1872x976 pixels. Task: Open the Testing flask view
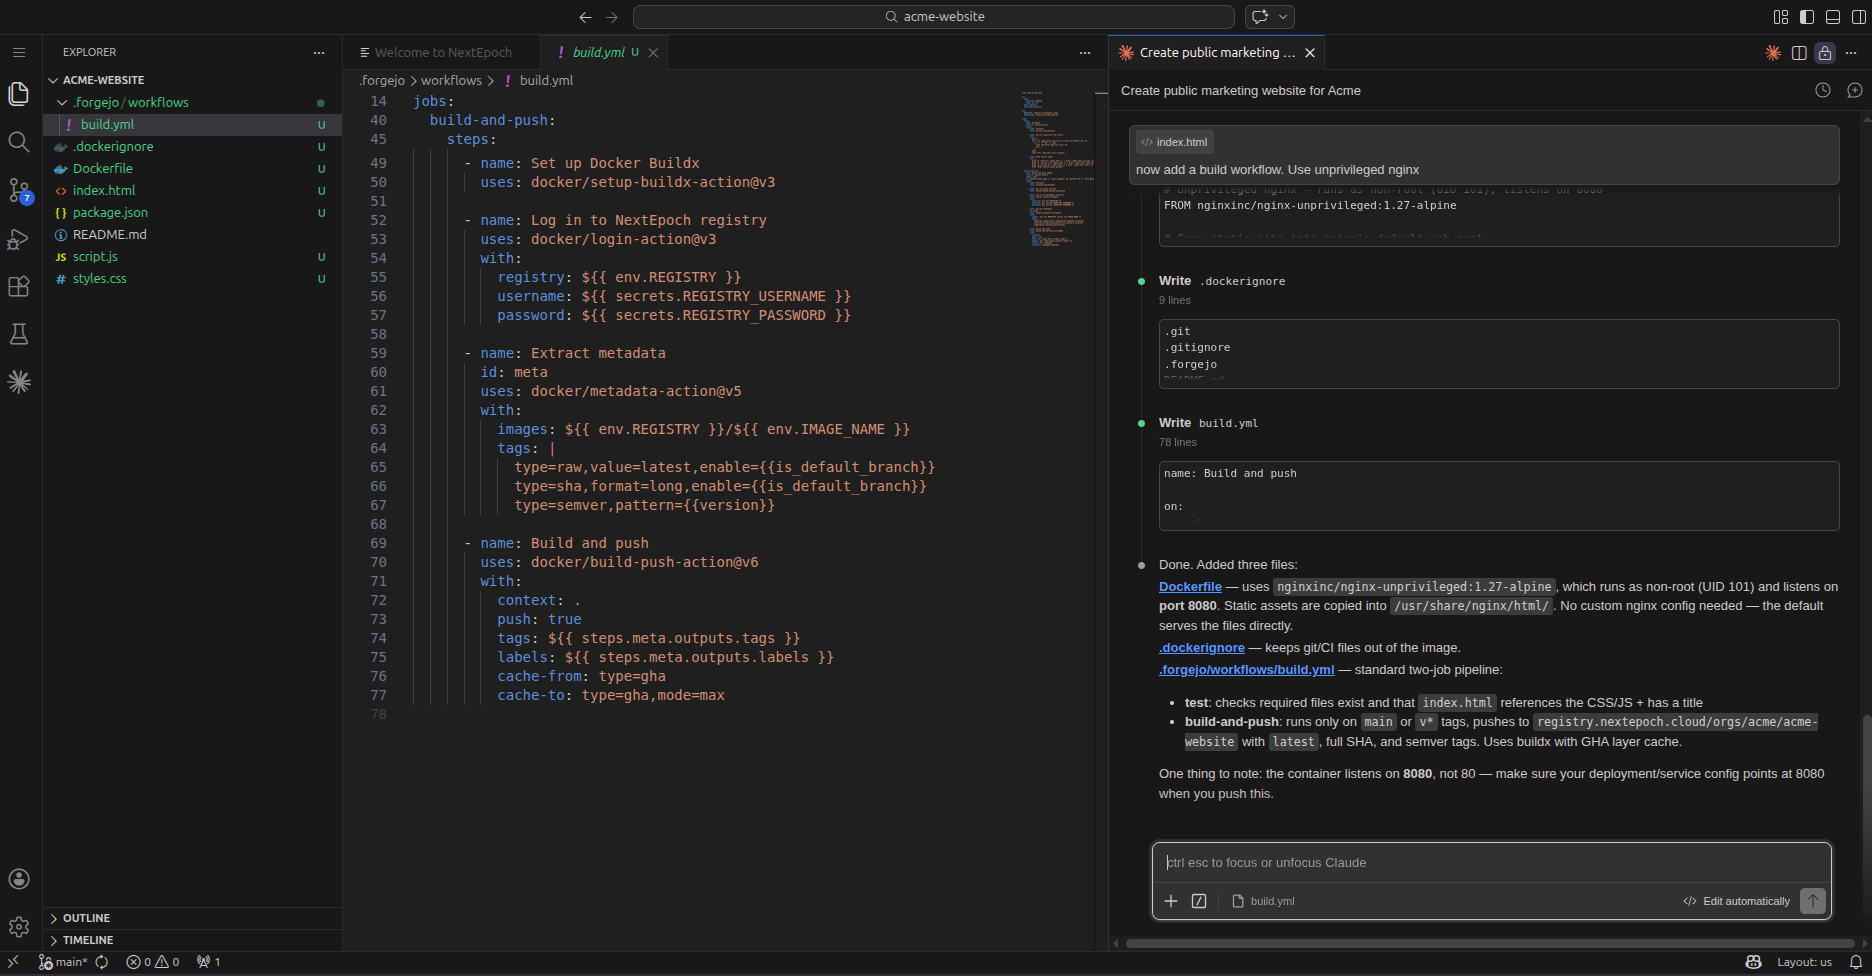click(x=19, y=334)
